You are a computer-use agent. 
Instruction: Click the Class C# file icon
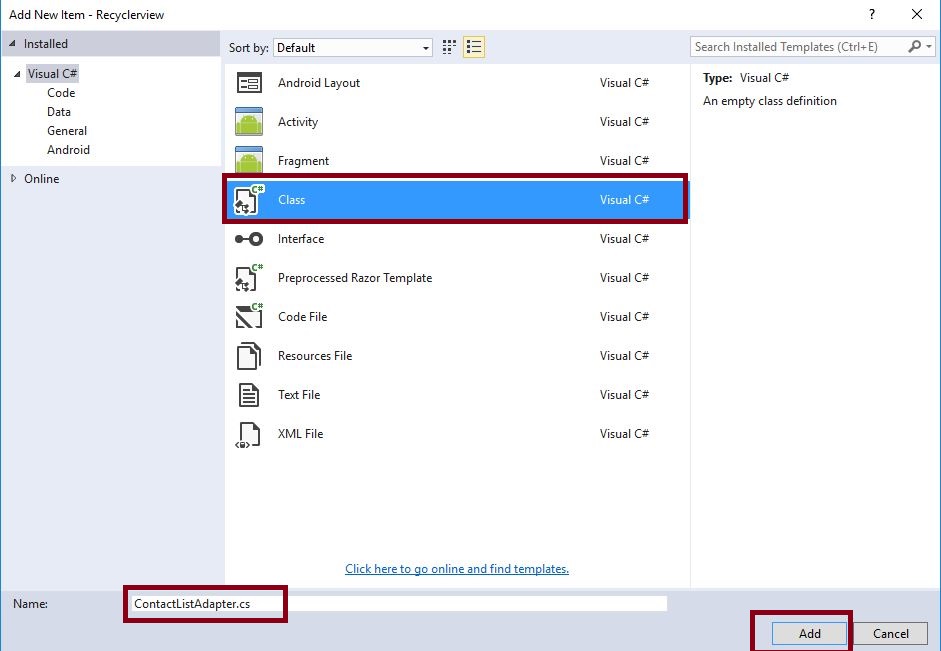[249, 200]
